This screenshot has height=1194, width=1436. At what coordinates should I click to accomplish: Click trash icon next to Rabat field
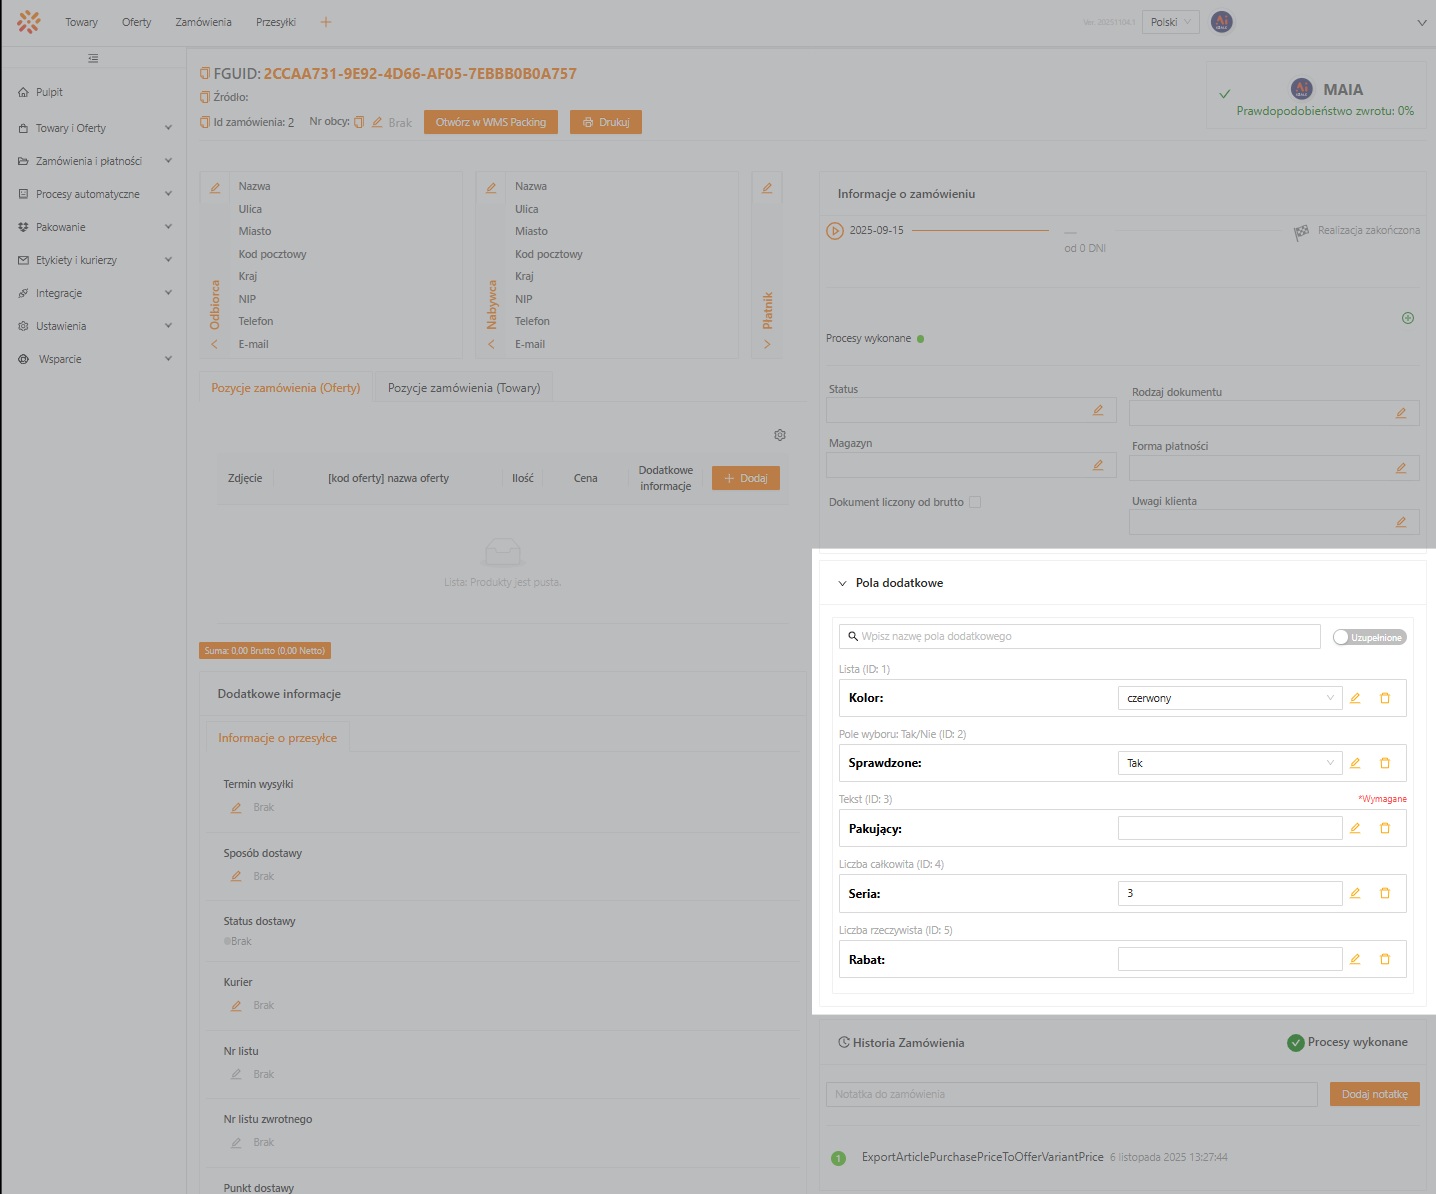pyautogui.click(x=1385, y=959)
